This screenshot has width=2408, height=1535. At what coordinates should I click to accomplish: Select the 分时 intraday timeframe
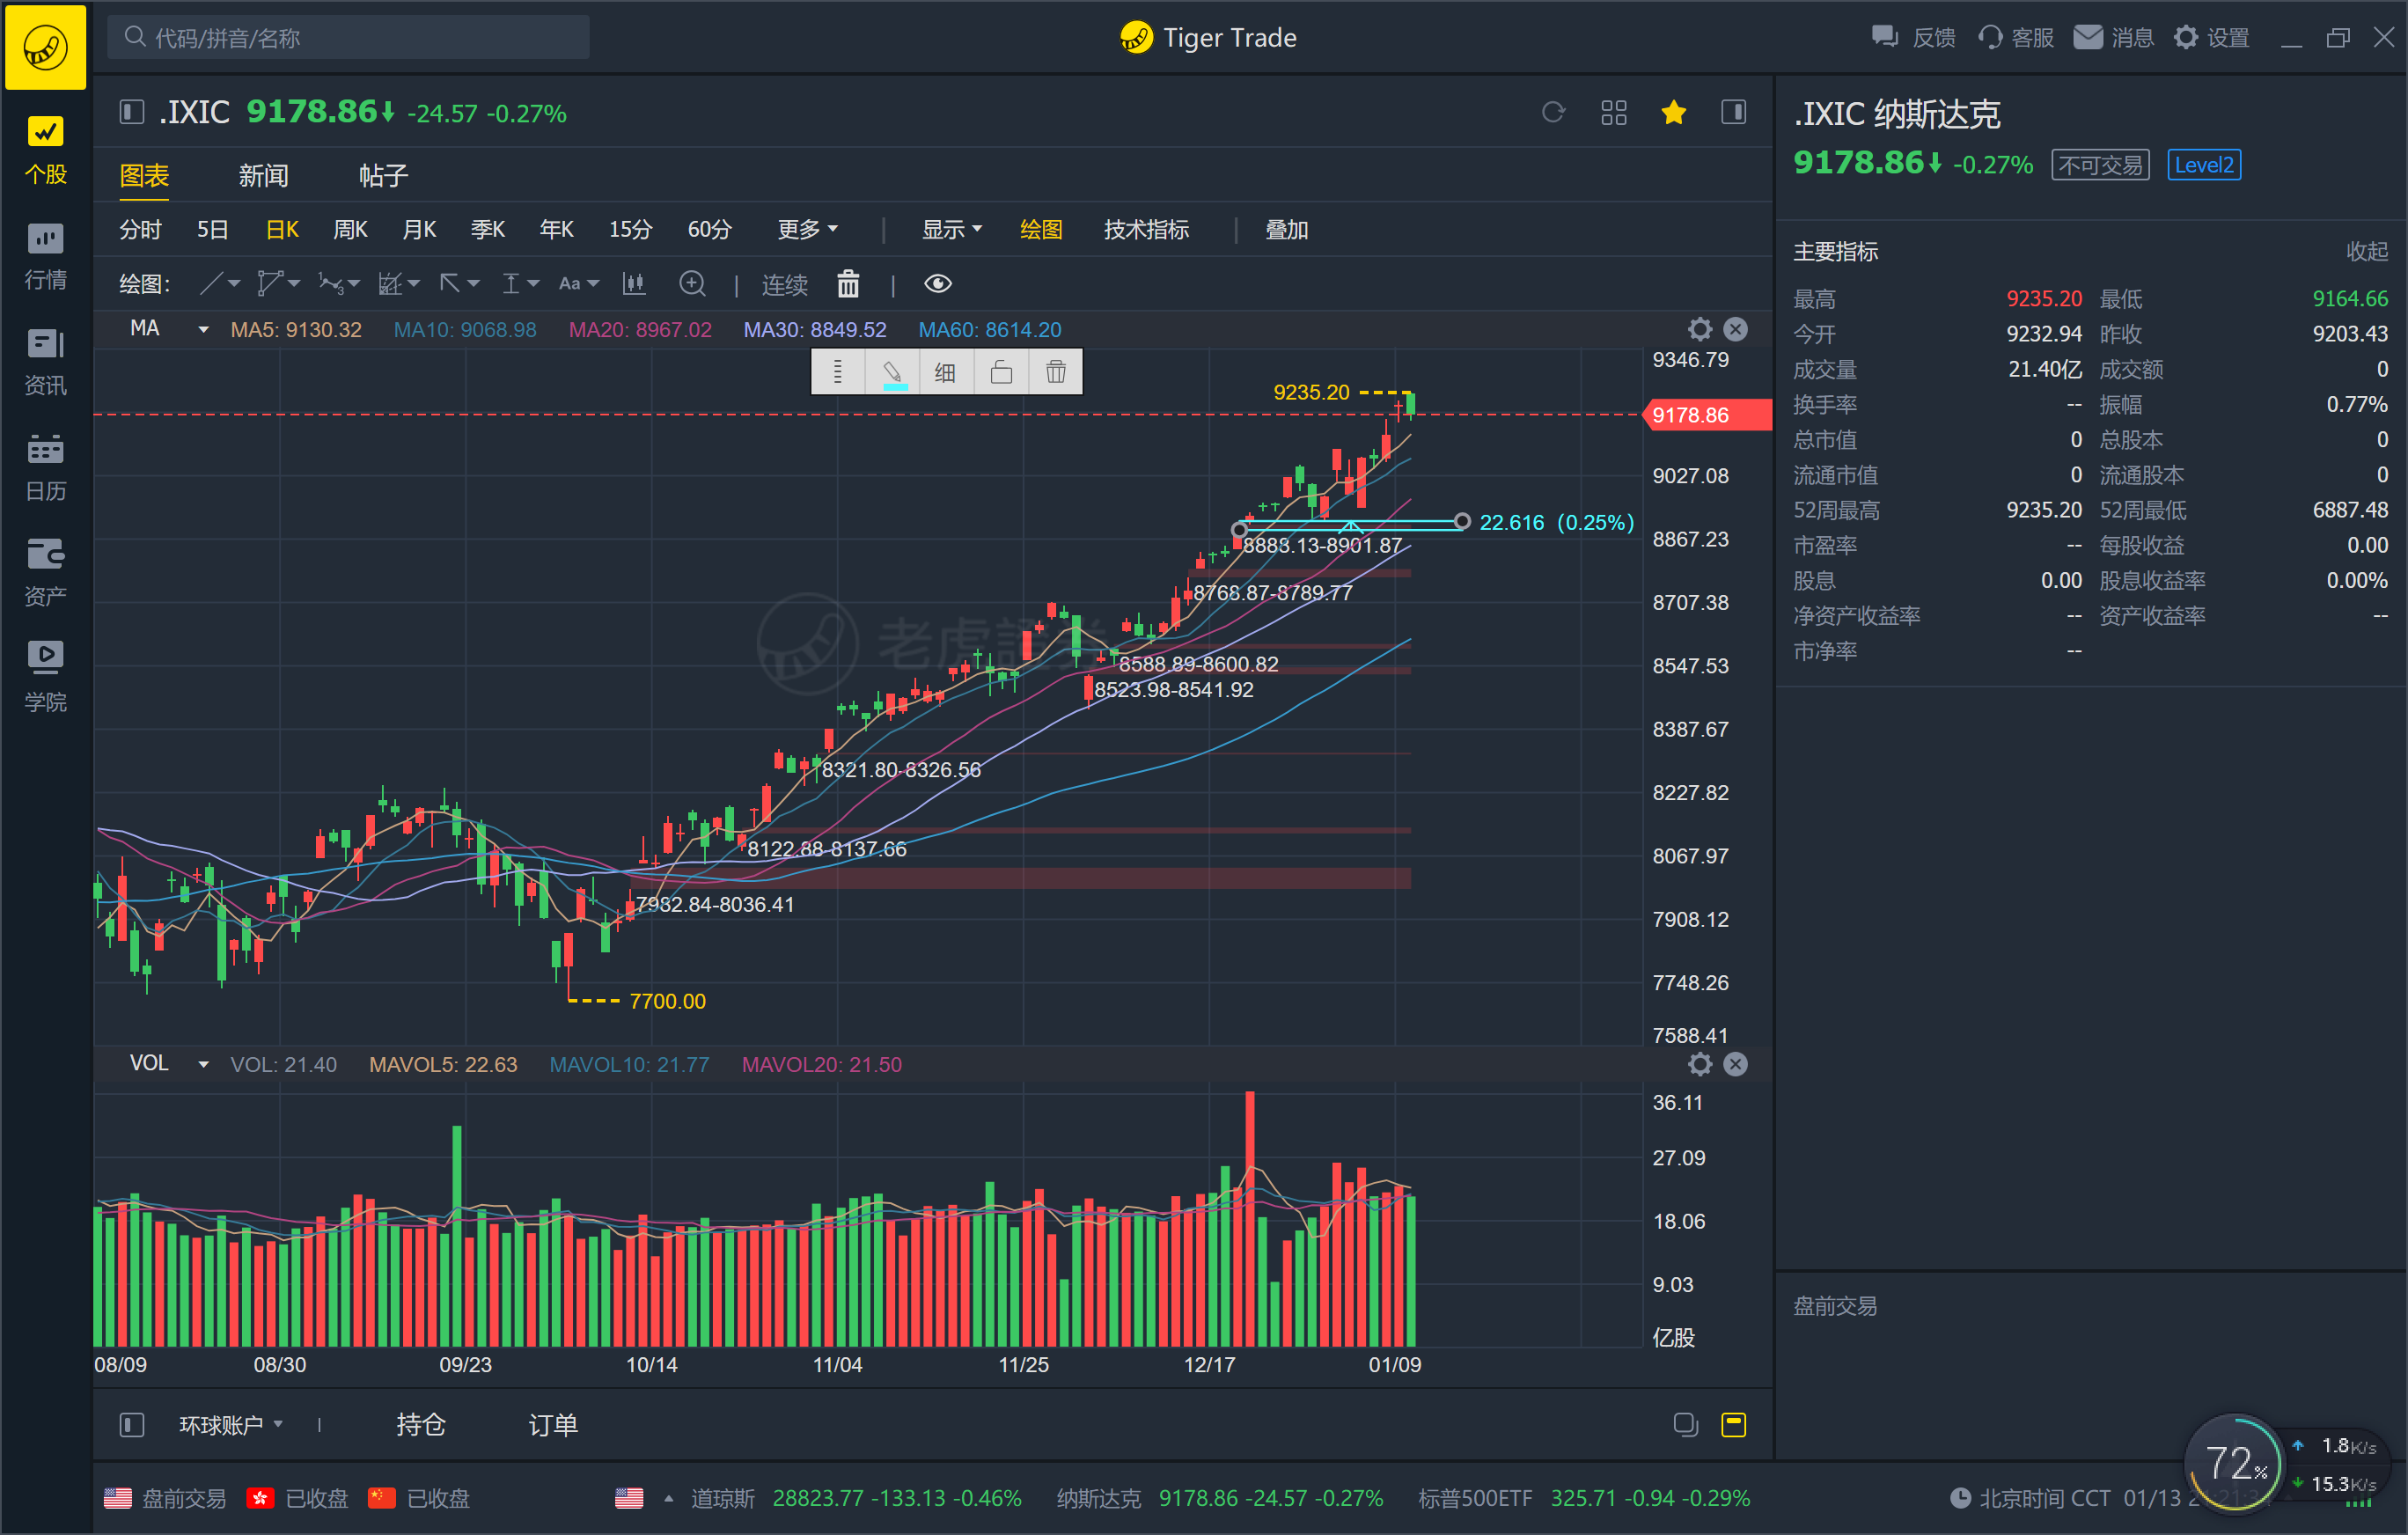(140, 229)
